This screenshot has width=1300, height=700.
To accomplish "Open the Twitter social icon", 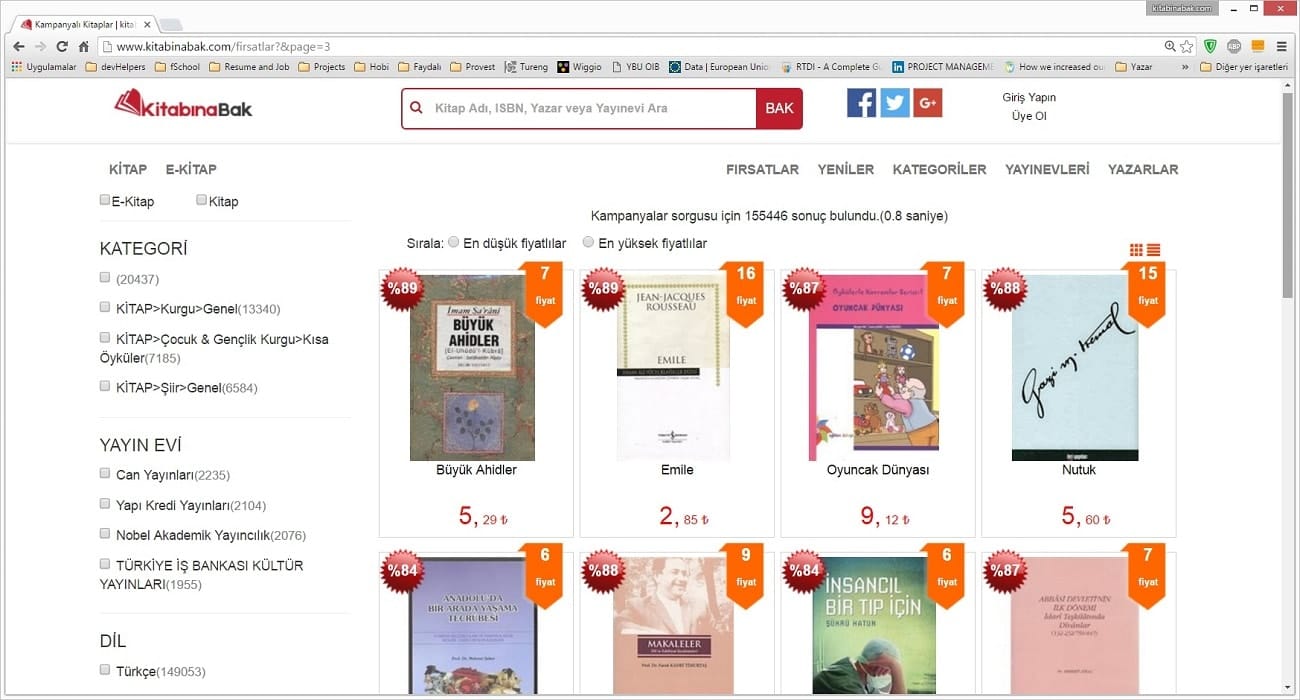I will pos(894,103).
